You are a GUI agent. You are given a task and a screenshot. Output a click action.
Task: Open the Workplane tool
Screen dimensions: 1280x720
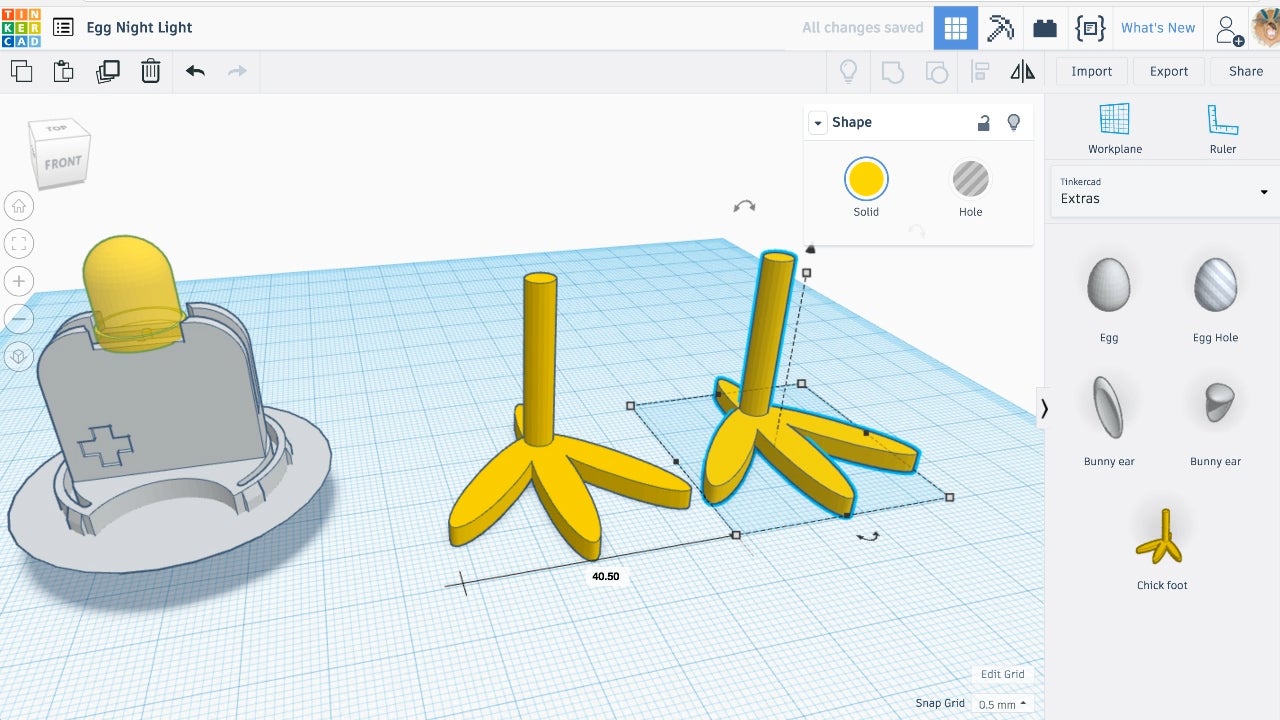1114,129
